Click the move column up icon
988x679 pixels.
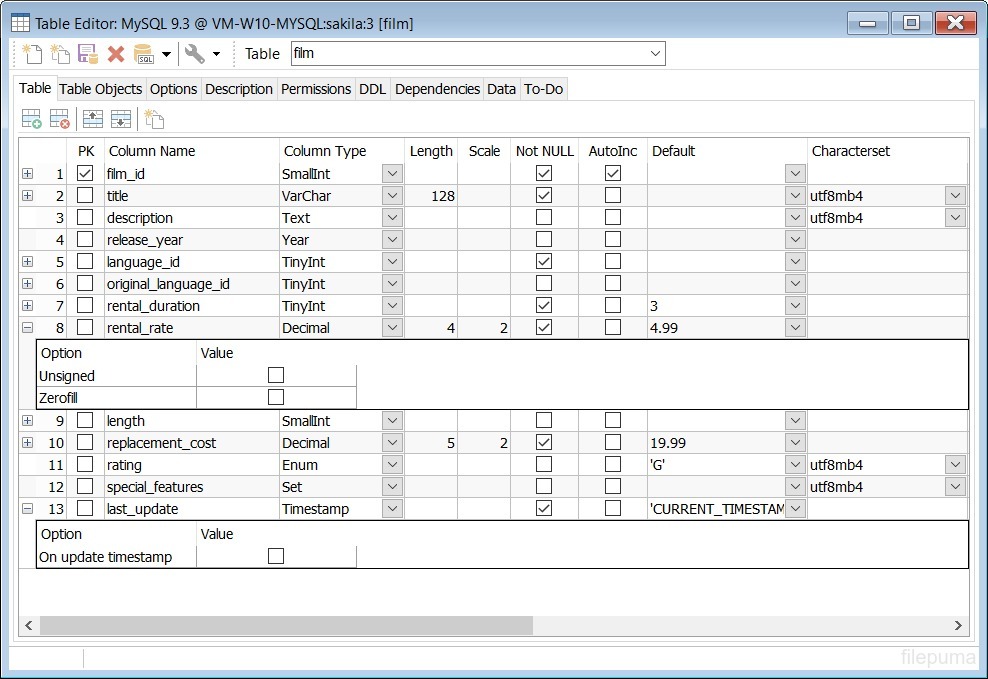coord(93,119)
